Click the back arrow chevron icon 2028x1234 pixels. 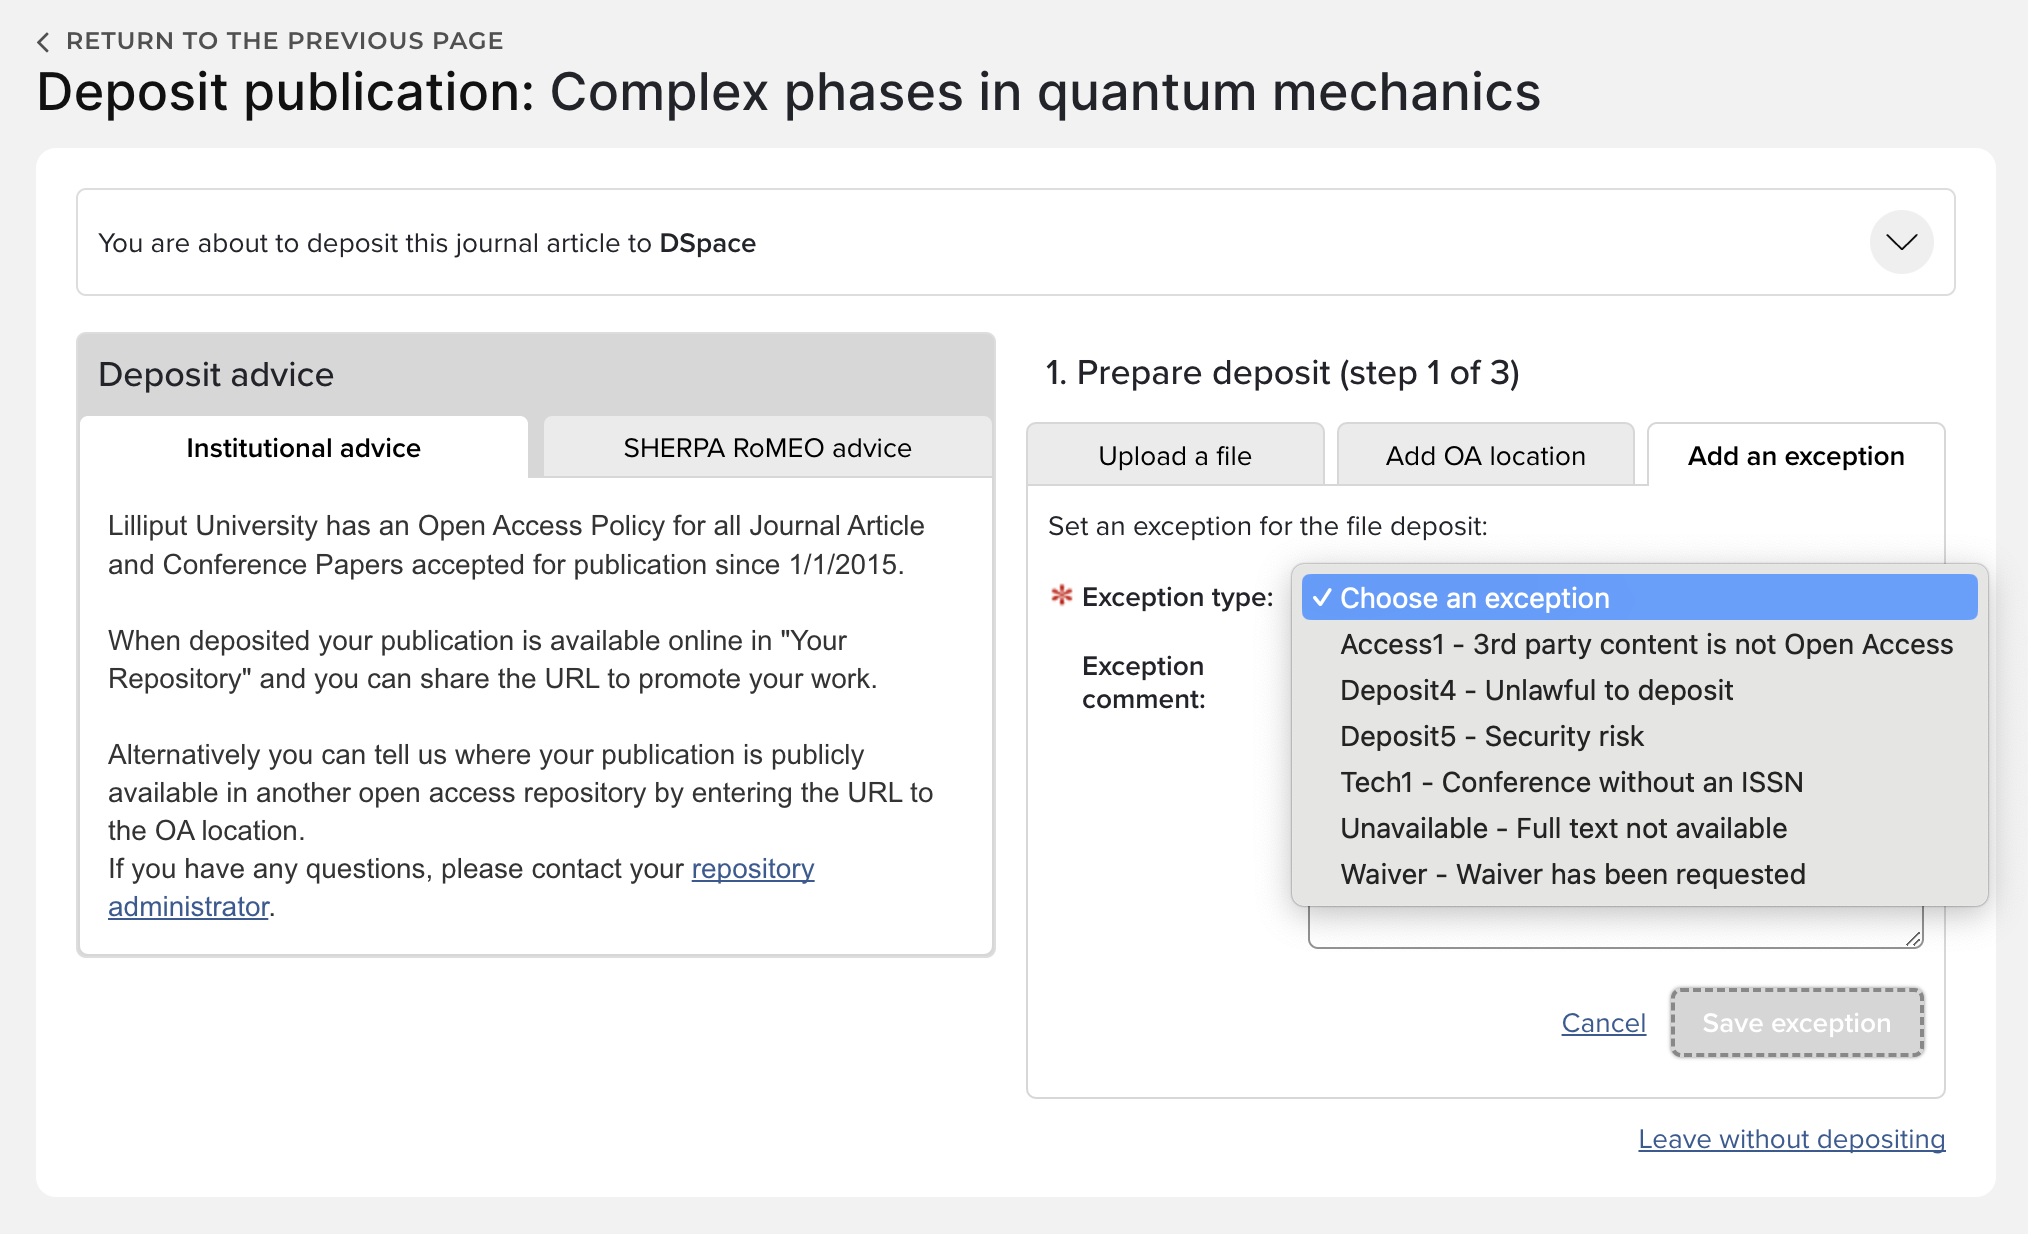click(43, 42)
